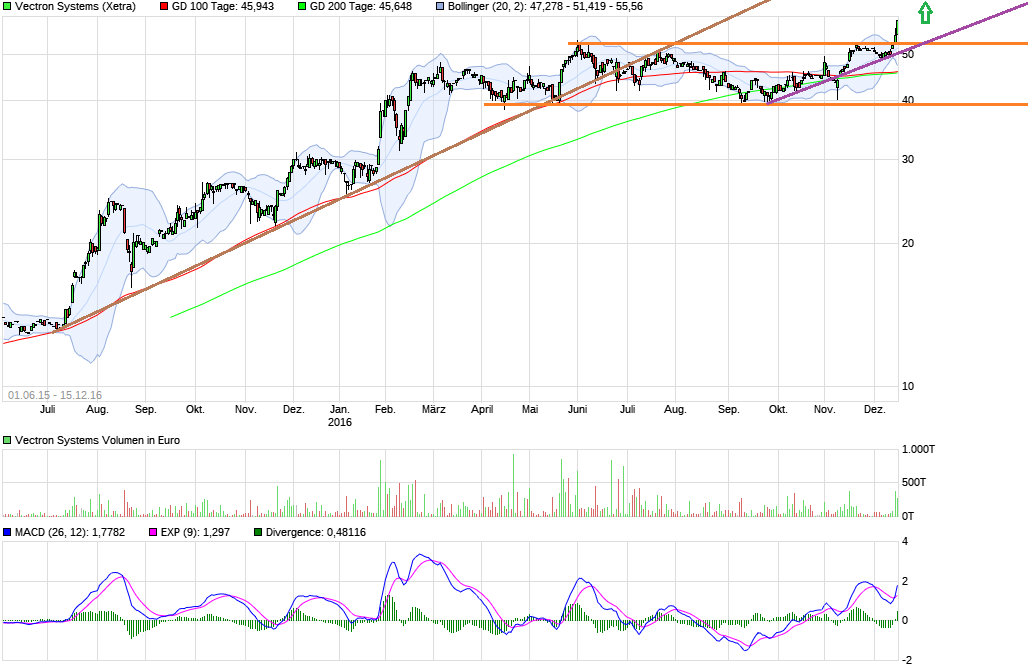Screen dimensions: 1028x667
Task: Click the 2016 year marker on the time axis
Action: [x=340, y=422]
